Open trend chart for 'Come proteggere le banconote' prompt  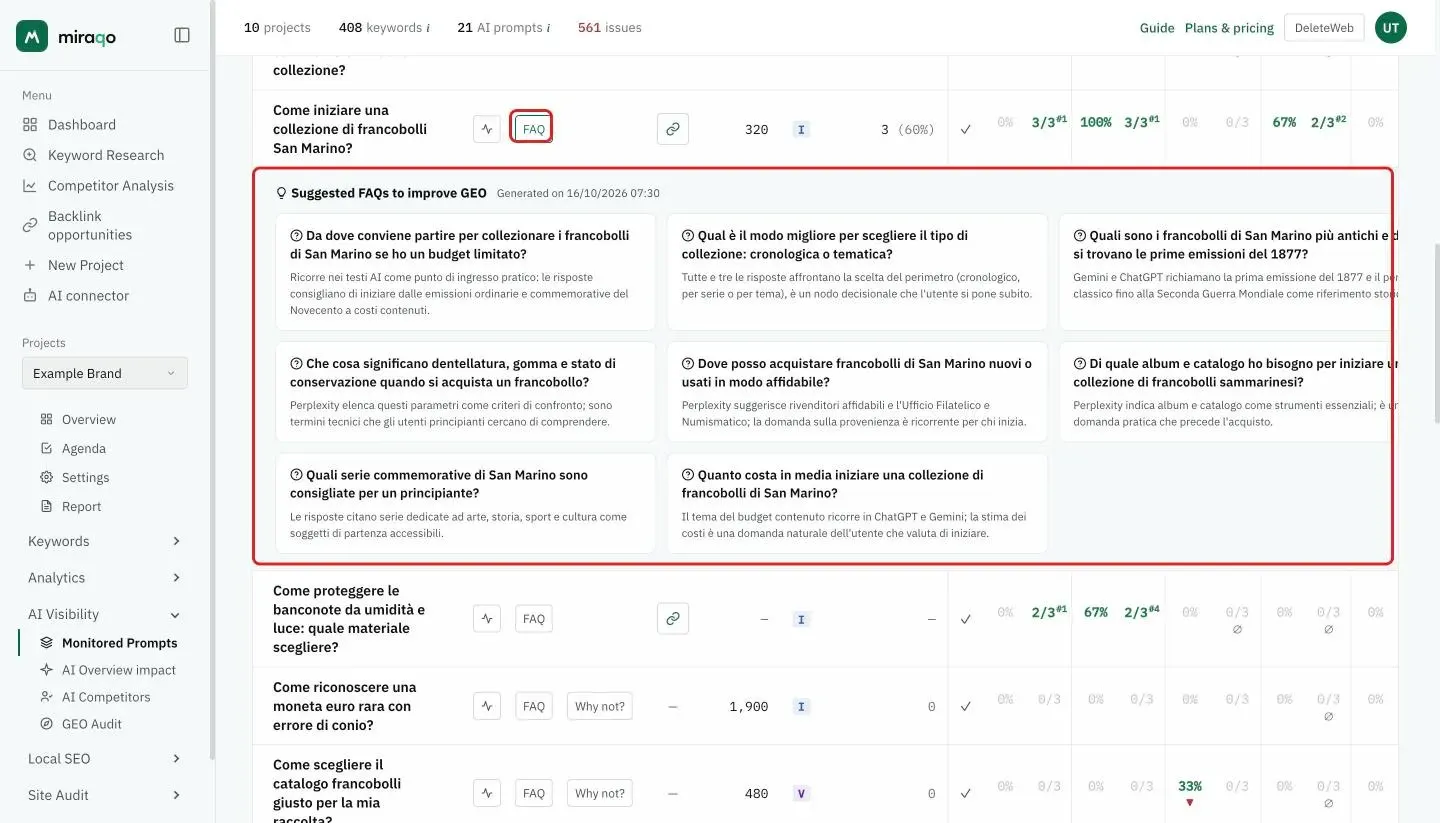tap(487, 619)
